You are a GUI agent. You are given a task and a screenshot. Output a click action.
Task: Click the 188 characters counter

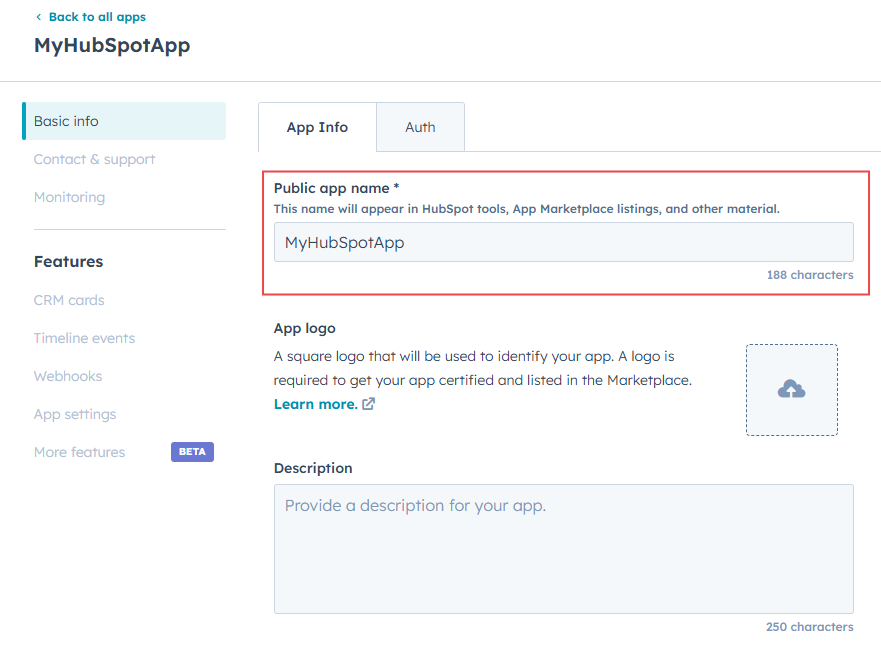[x=810, y=275]
